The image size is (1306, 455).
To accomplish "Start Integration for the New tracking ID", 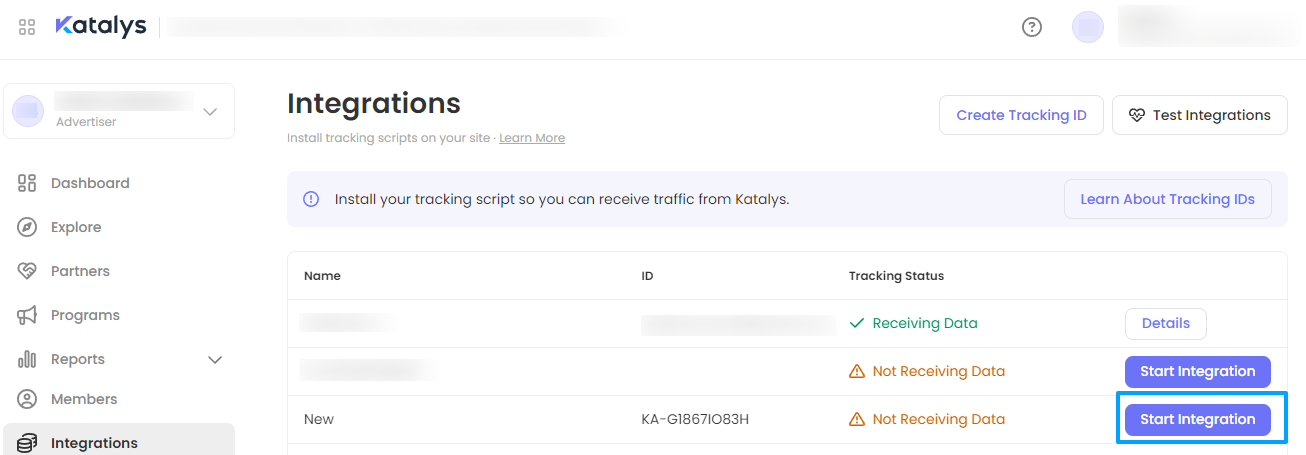I will coord(1197,419).
